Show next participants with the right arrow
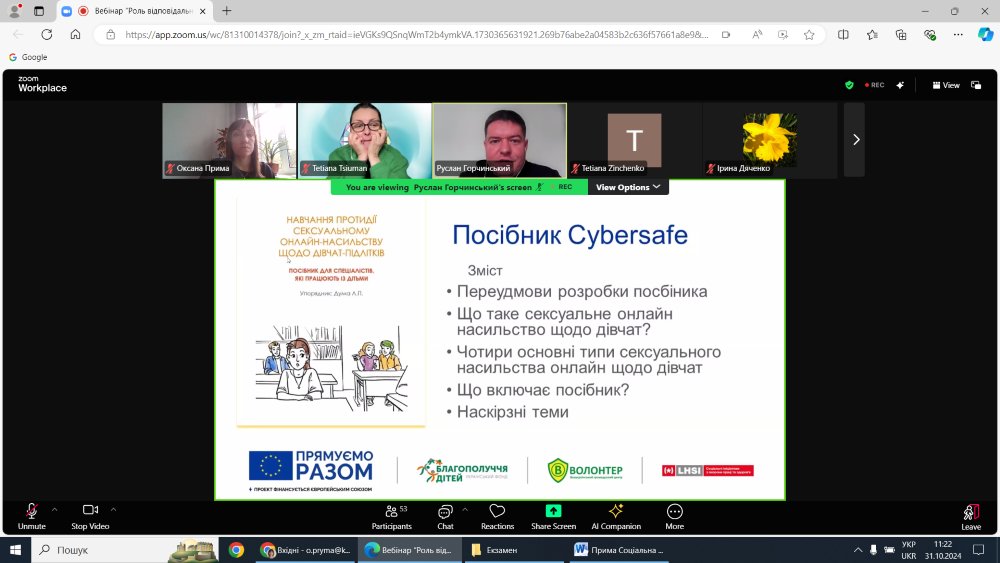Screen dimensions: 1000x563 click(855, 140)
